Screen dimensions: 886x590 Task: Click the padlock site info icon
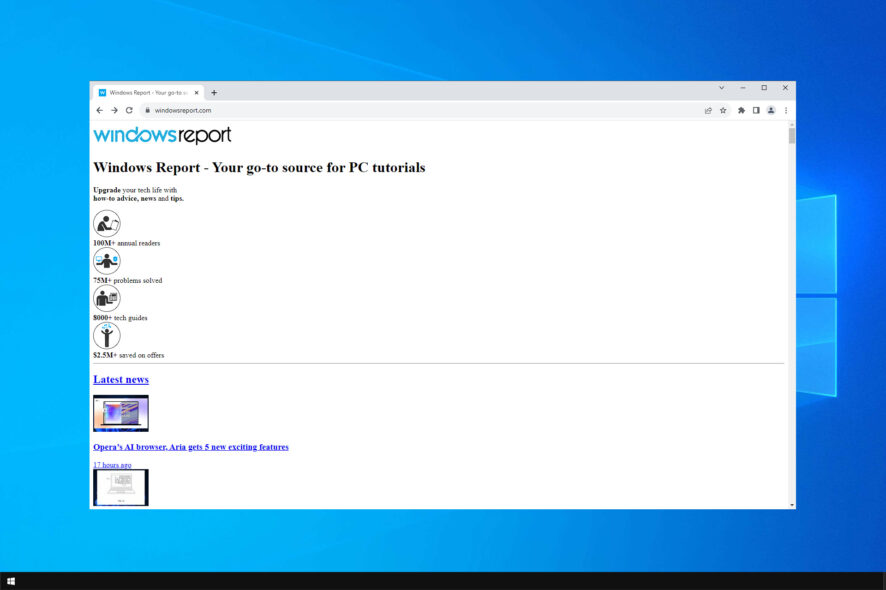click(x=147, y=110)
